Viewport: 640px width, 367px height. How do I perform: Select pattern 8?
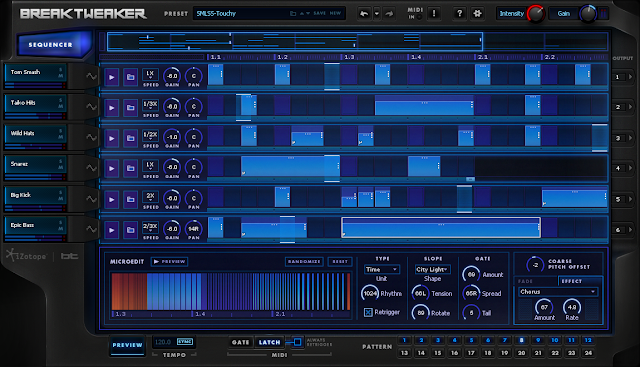click(x=522, y=340)
